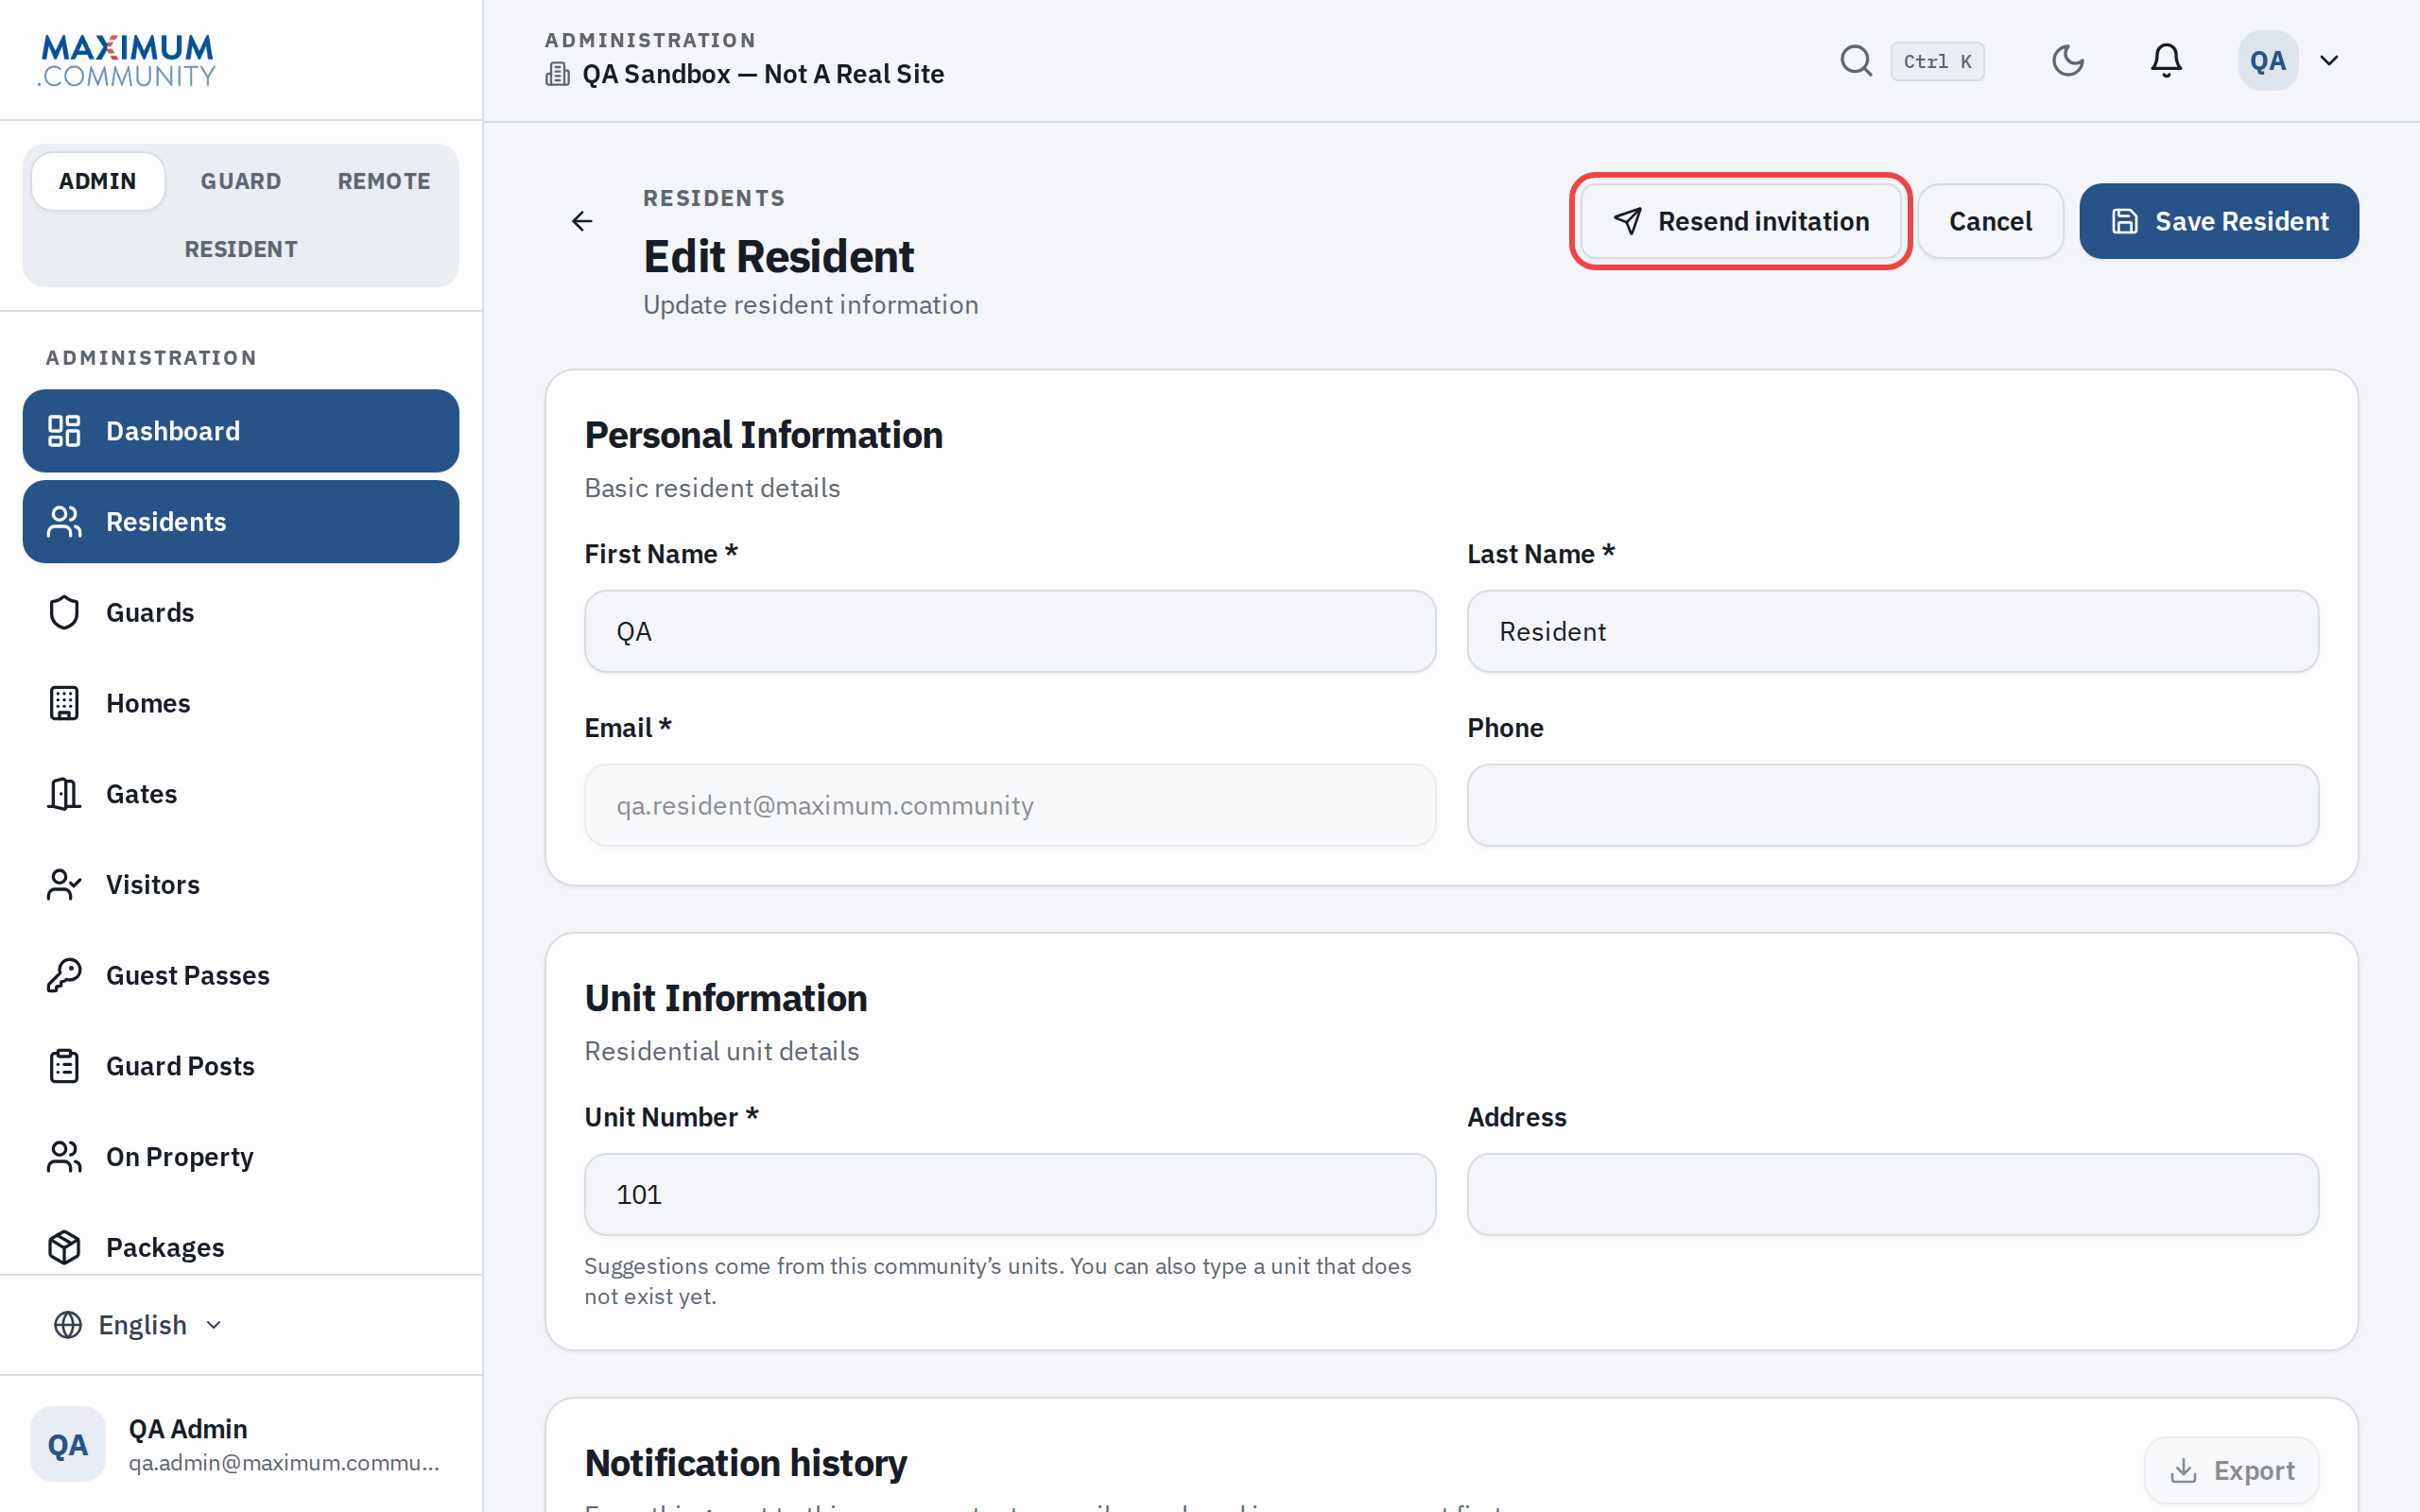Click the Resend invitation button
Image resolution: width=2420 pixels, height=1512 pixels.
tap(1741, 221)
